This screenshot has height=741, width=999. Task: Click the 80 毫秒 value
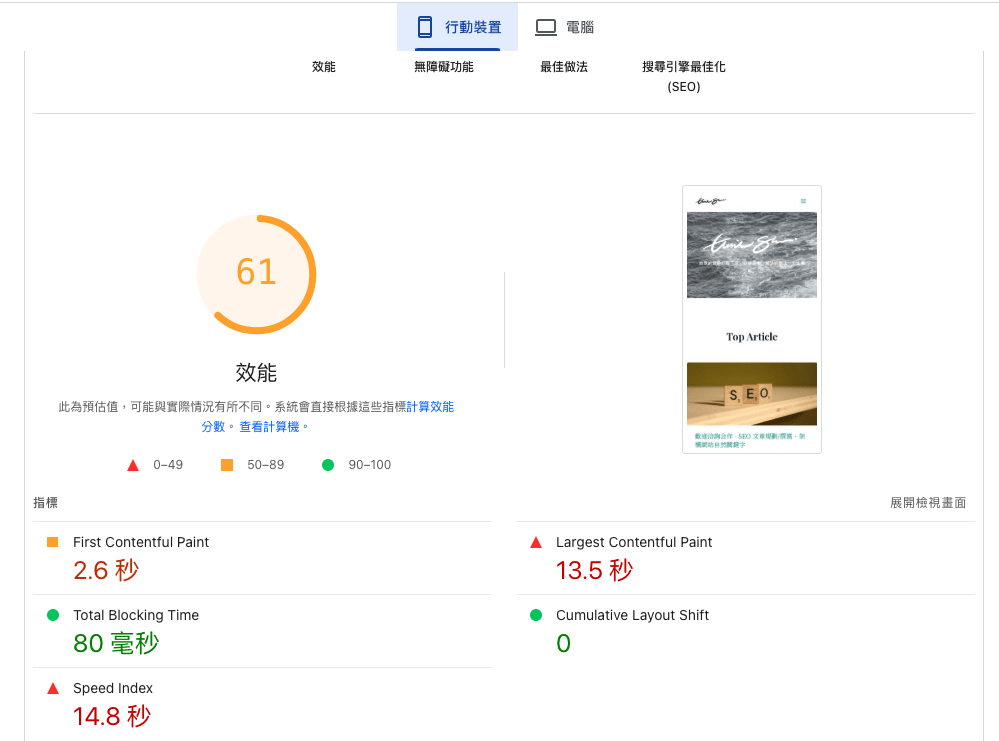coord(116,643)
